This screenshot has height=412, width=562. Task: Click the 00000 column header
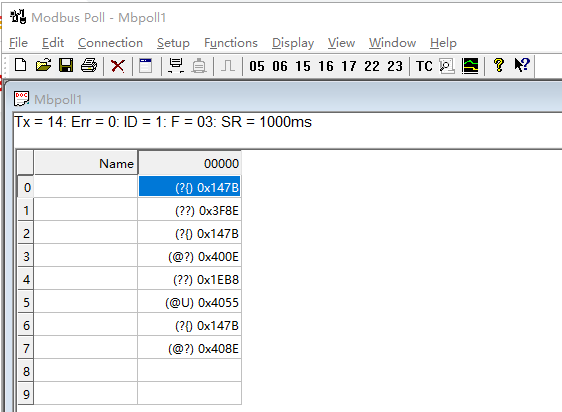190,163
